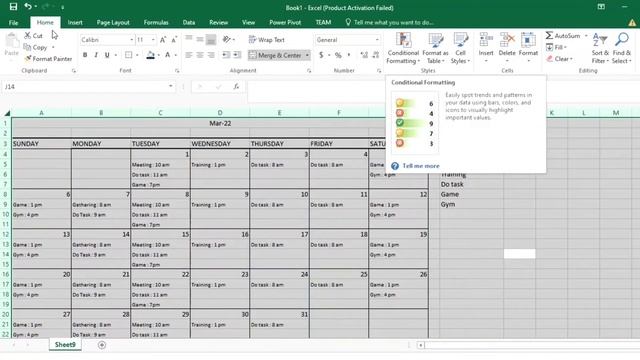640x360 pixels.
Task: Toggle middle vertical alignment
Action: [200, 40]
